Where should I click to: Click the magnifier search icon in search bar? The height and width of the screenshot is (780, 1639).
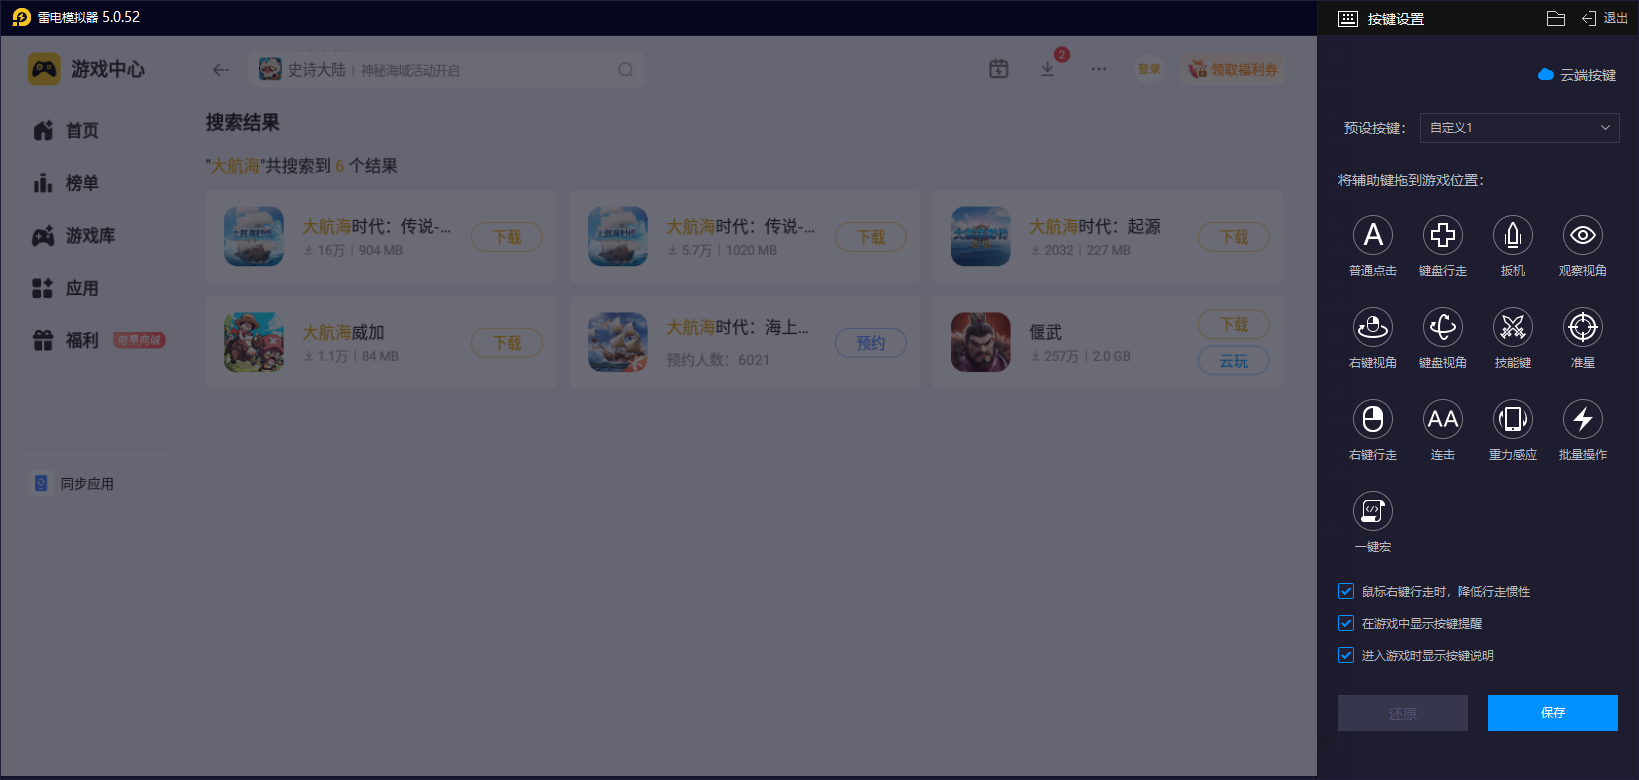626,70
